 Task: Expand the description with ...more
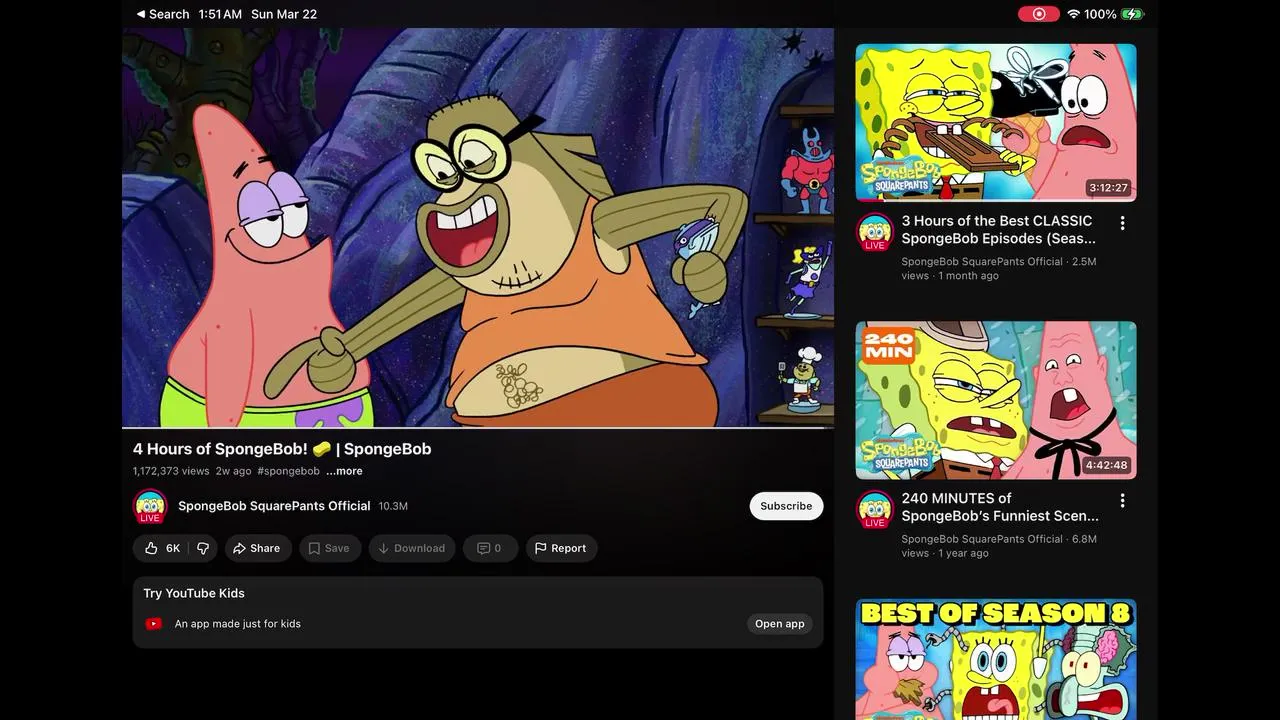344,471
